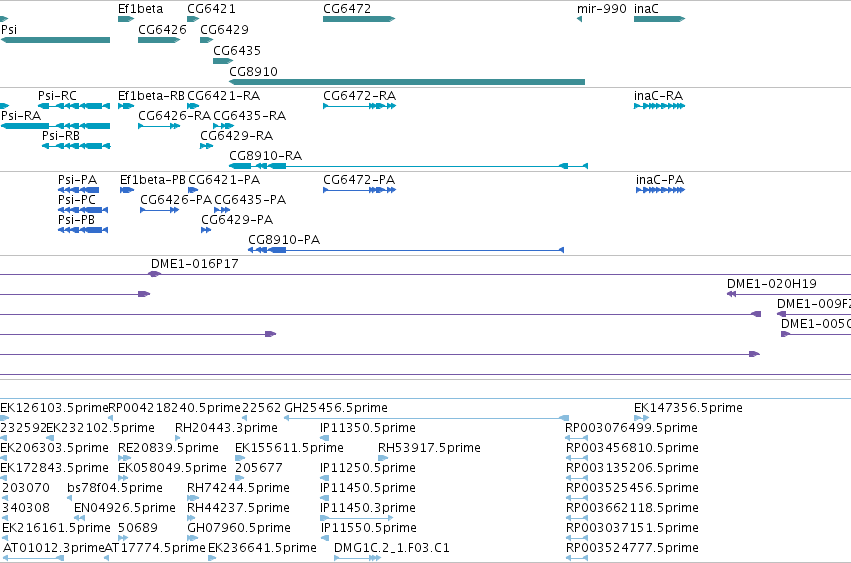
Task: Select the inaC-RA transcript label
Action: coord(658,96)
